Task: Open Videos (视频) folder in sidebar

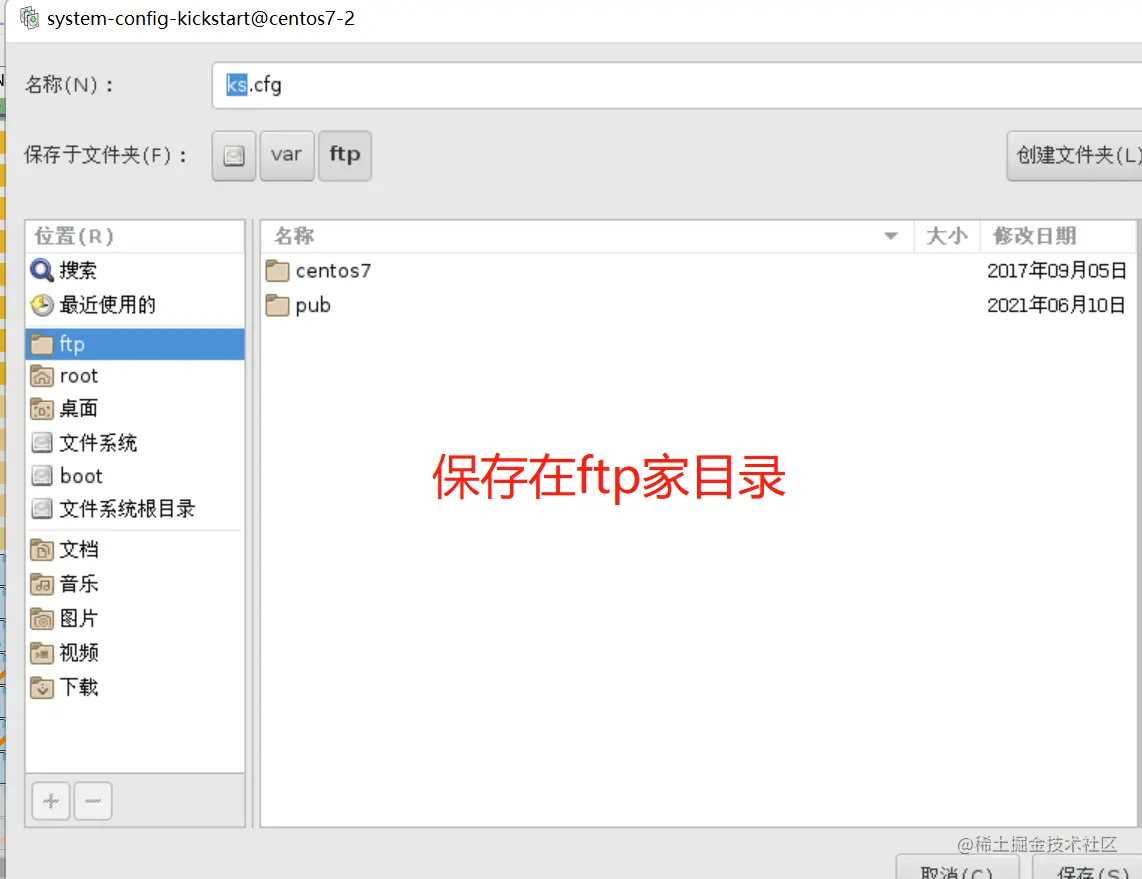Action: click(x=135, y=653)
